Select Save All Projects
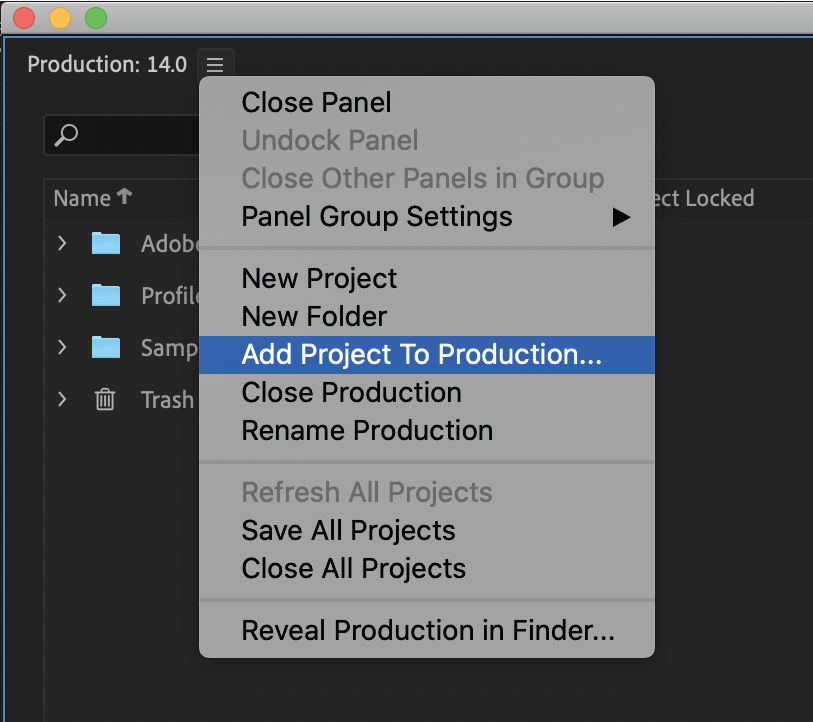 pyautogui.click(x=347, y=530)
